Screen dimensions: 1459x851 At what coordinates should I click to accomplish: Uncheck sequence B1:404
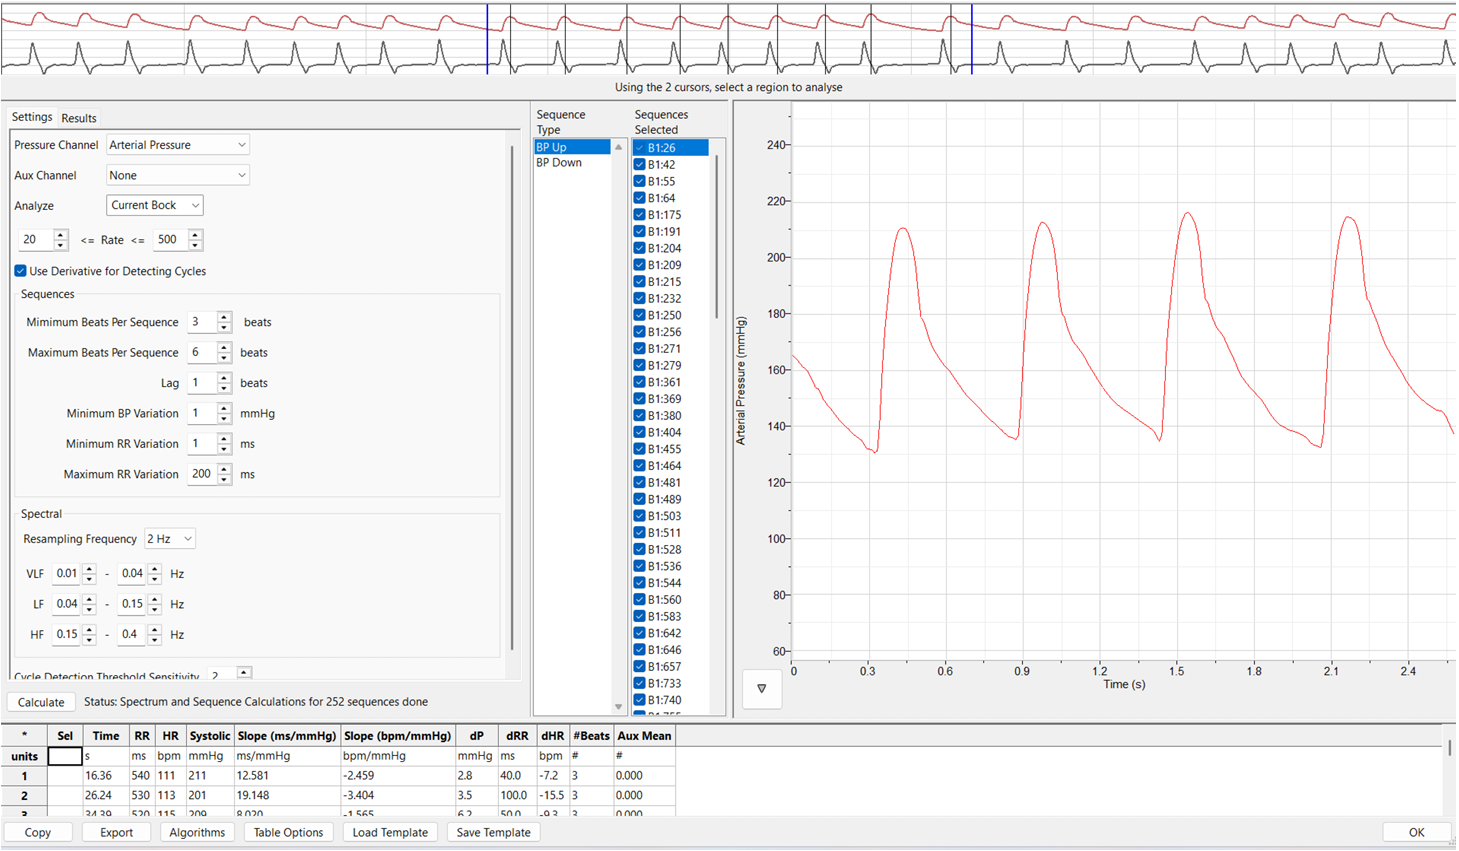(640, 432)
